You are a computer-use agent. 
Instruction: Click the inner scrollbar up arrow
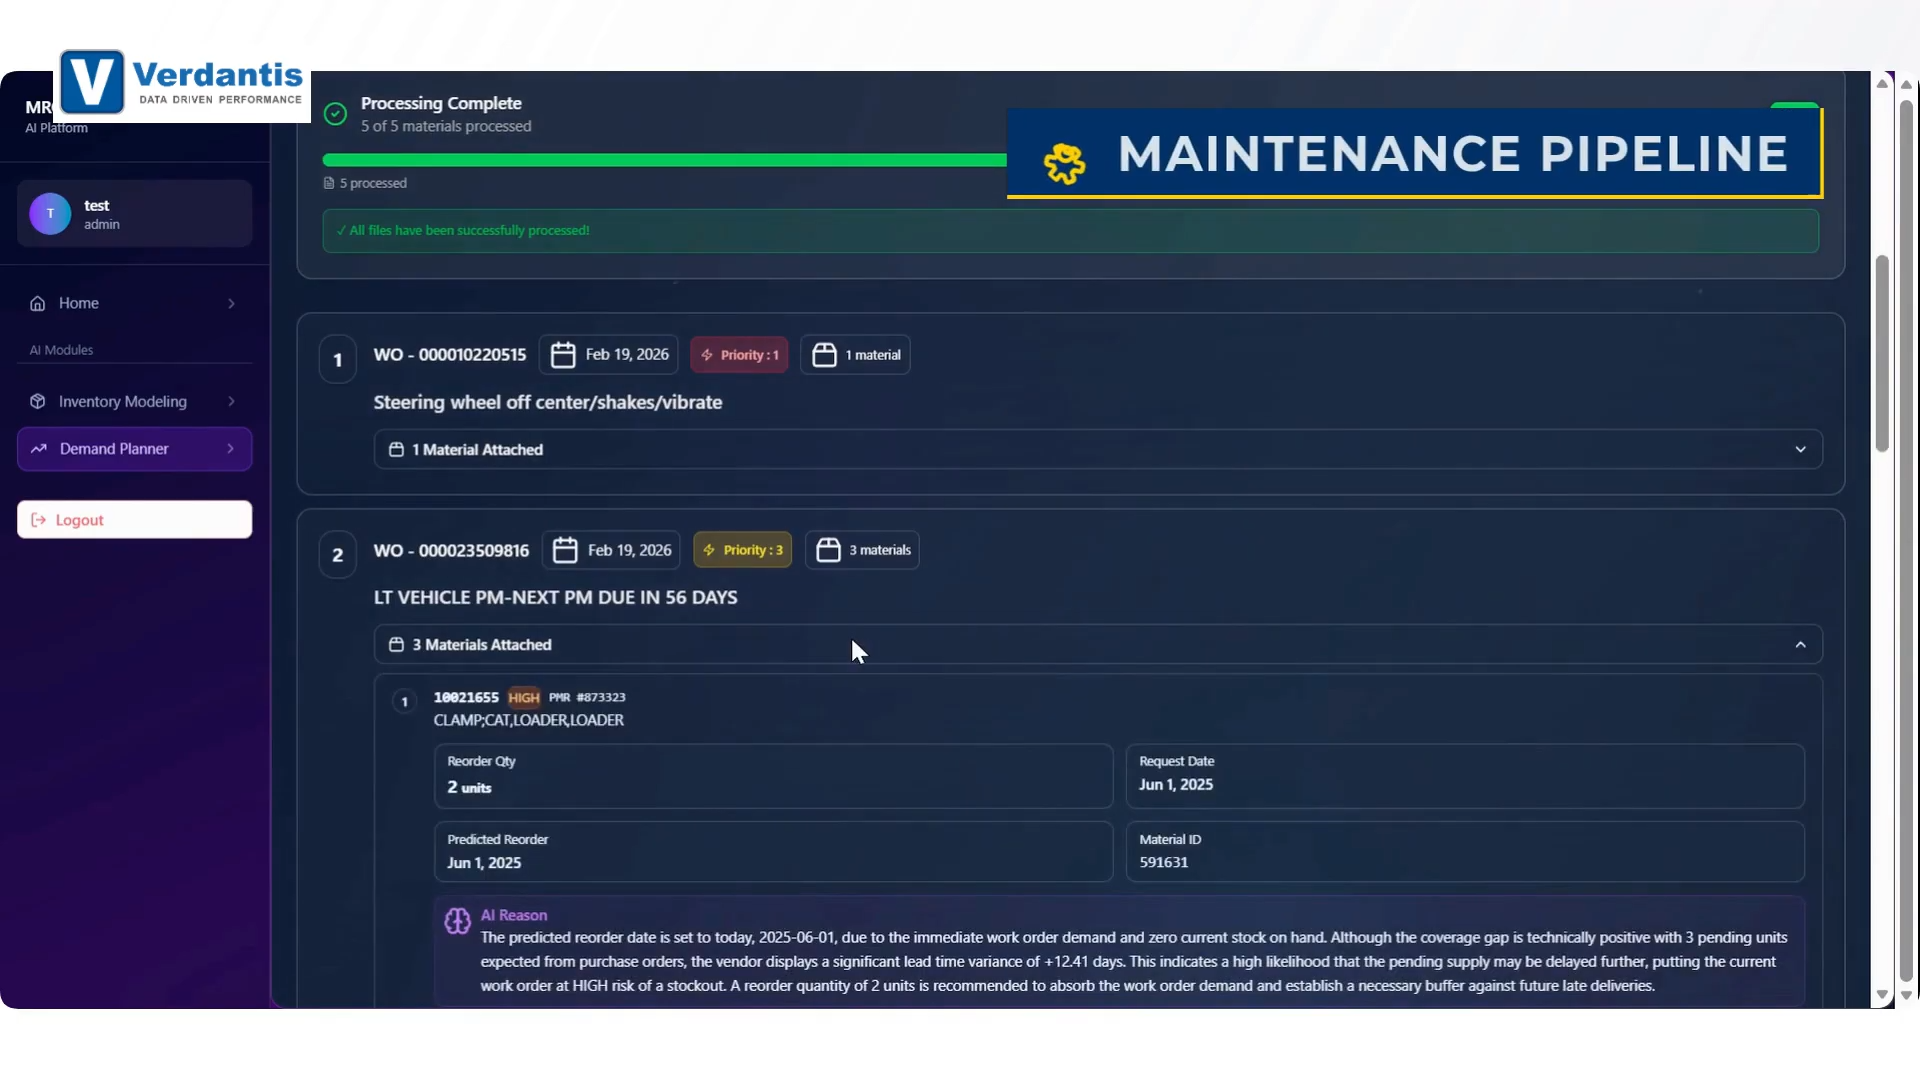(1882, 83)
